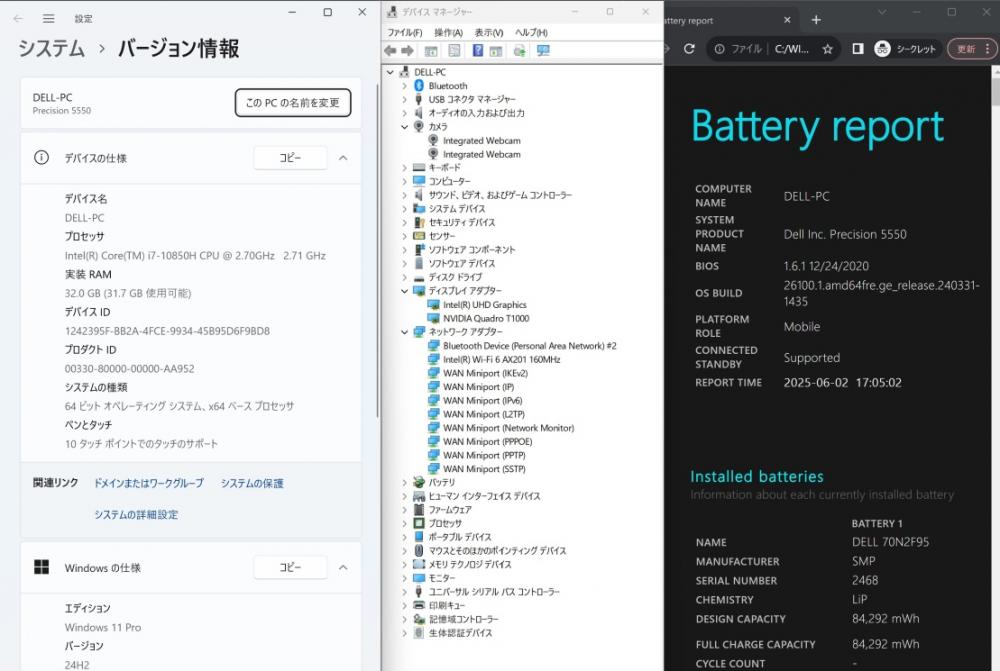Collapse the Windows の仕様 section

[x=343, y=567]
